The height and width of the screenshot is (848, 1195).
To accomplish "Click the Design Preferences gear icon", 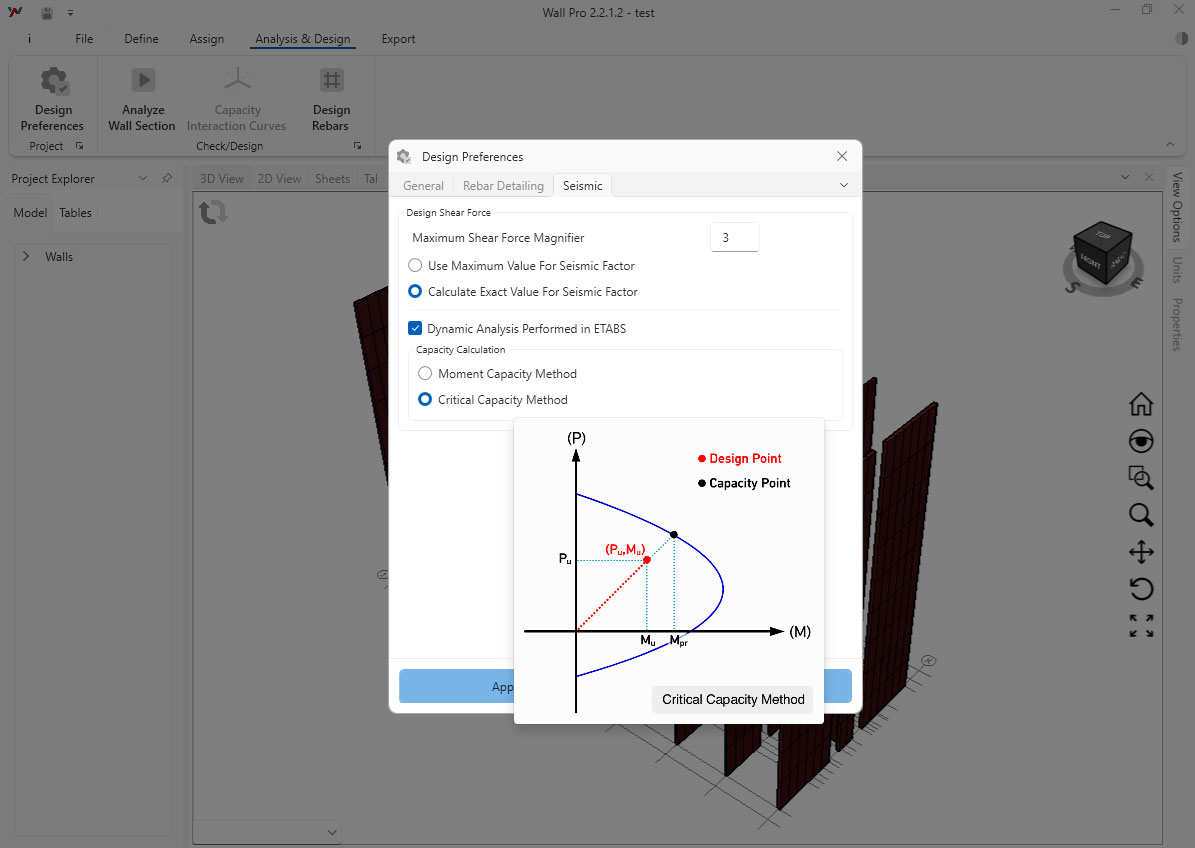I will [x=53, y=82].
